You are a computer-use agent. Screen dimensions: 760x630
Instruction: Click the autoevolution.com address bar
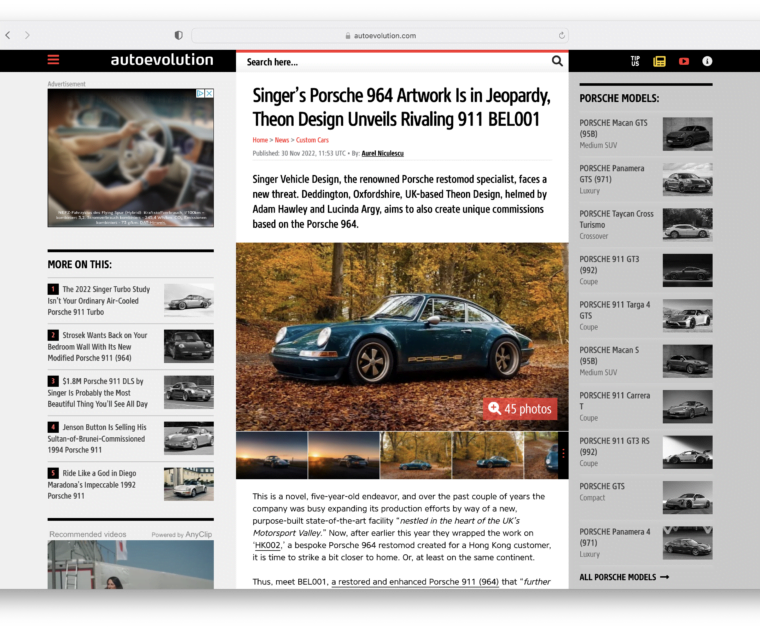[x=380, y=35]
